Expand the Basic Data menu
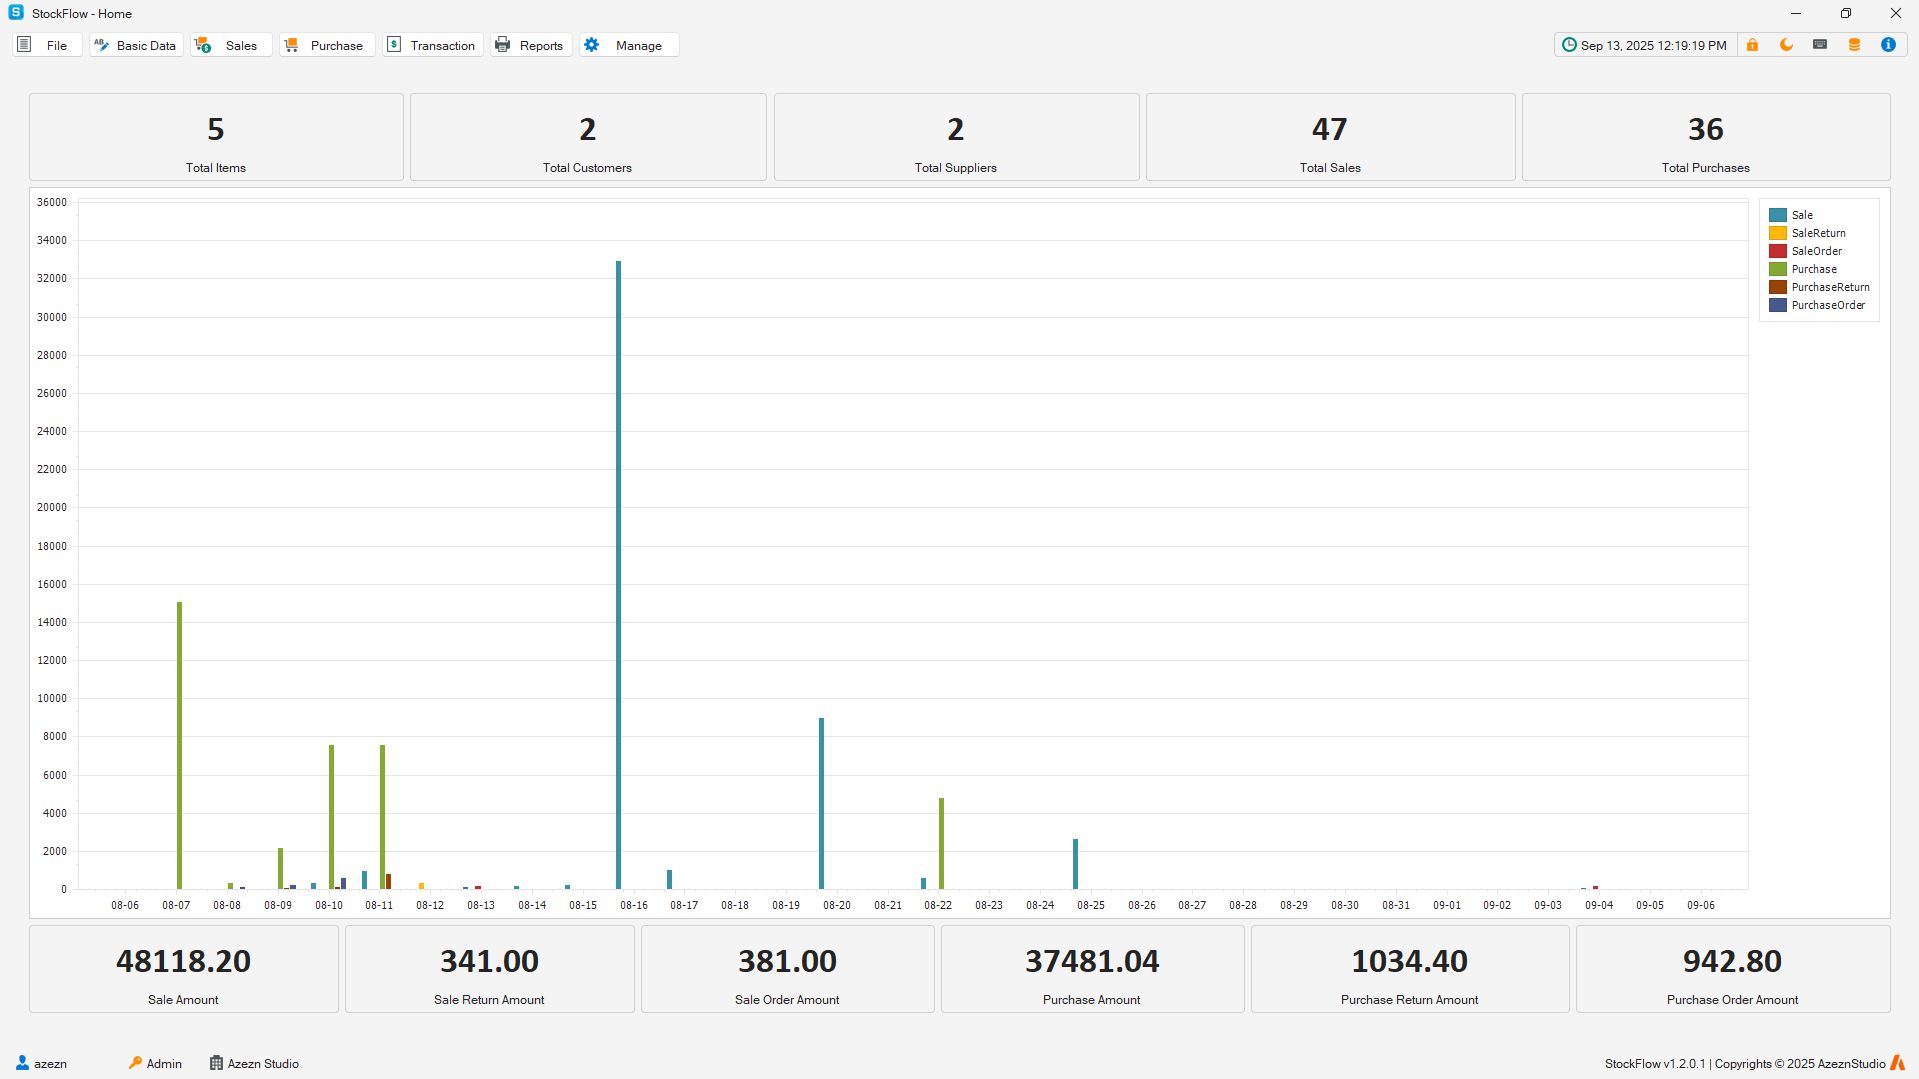Screen dimensions: 1919x1079 [136, 45]
